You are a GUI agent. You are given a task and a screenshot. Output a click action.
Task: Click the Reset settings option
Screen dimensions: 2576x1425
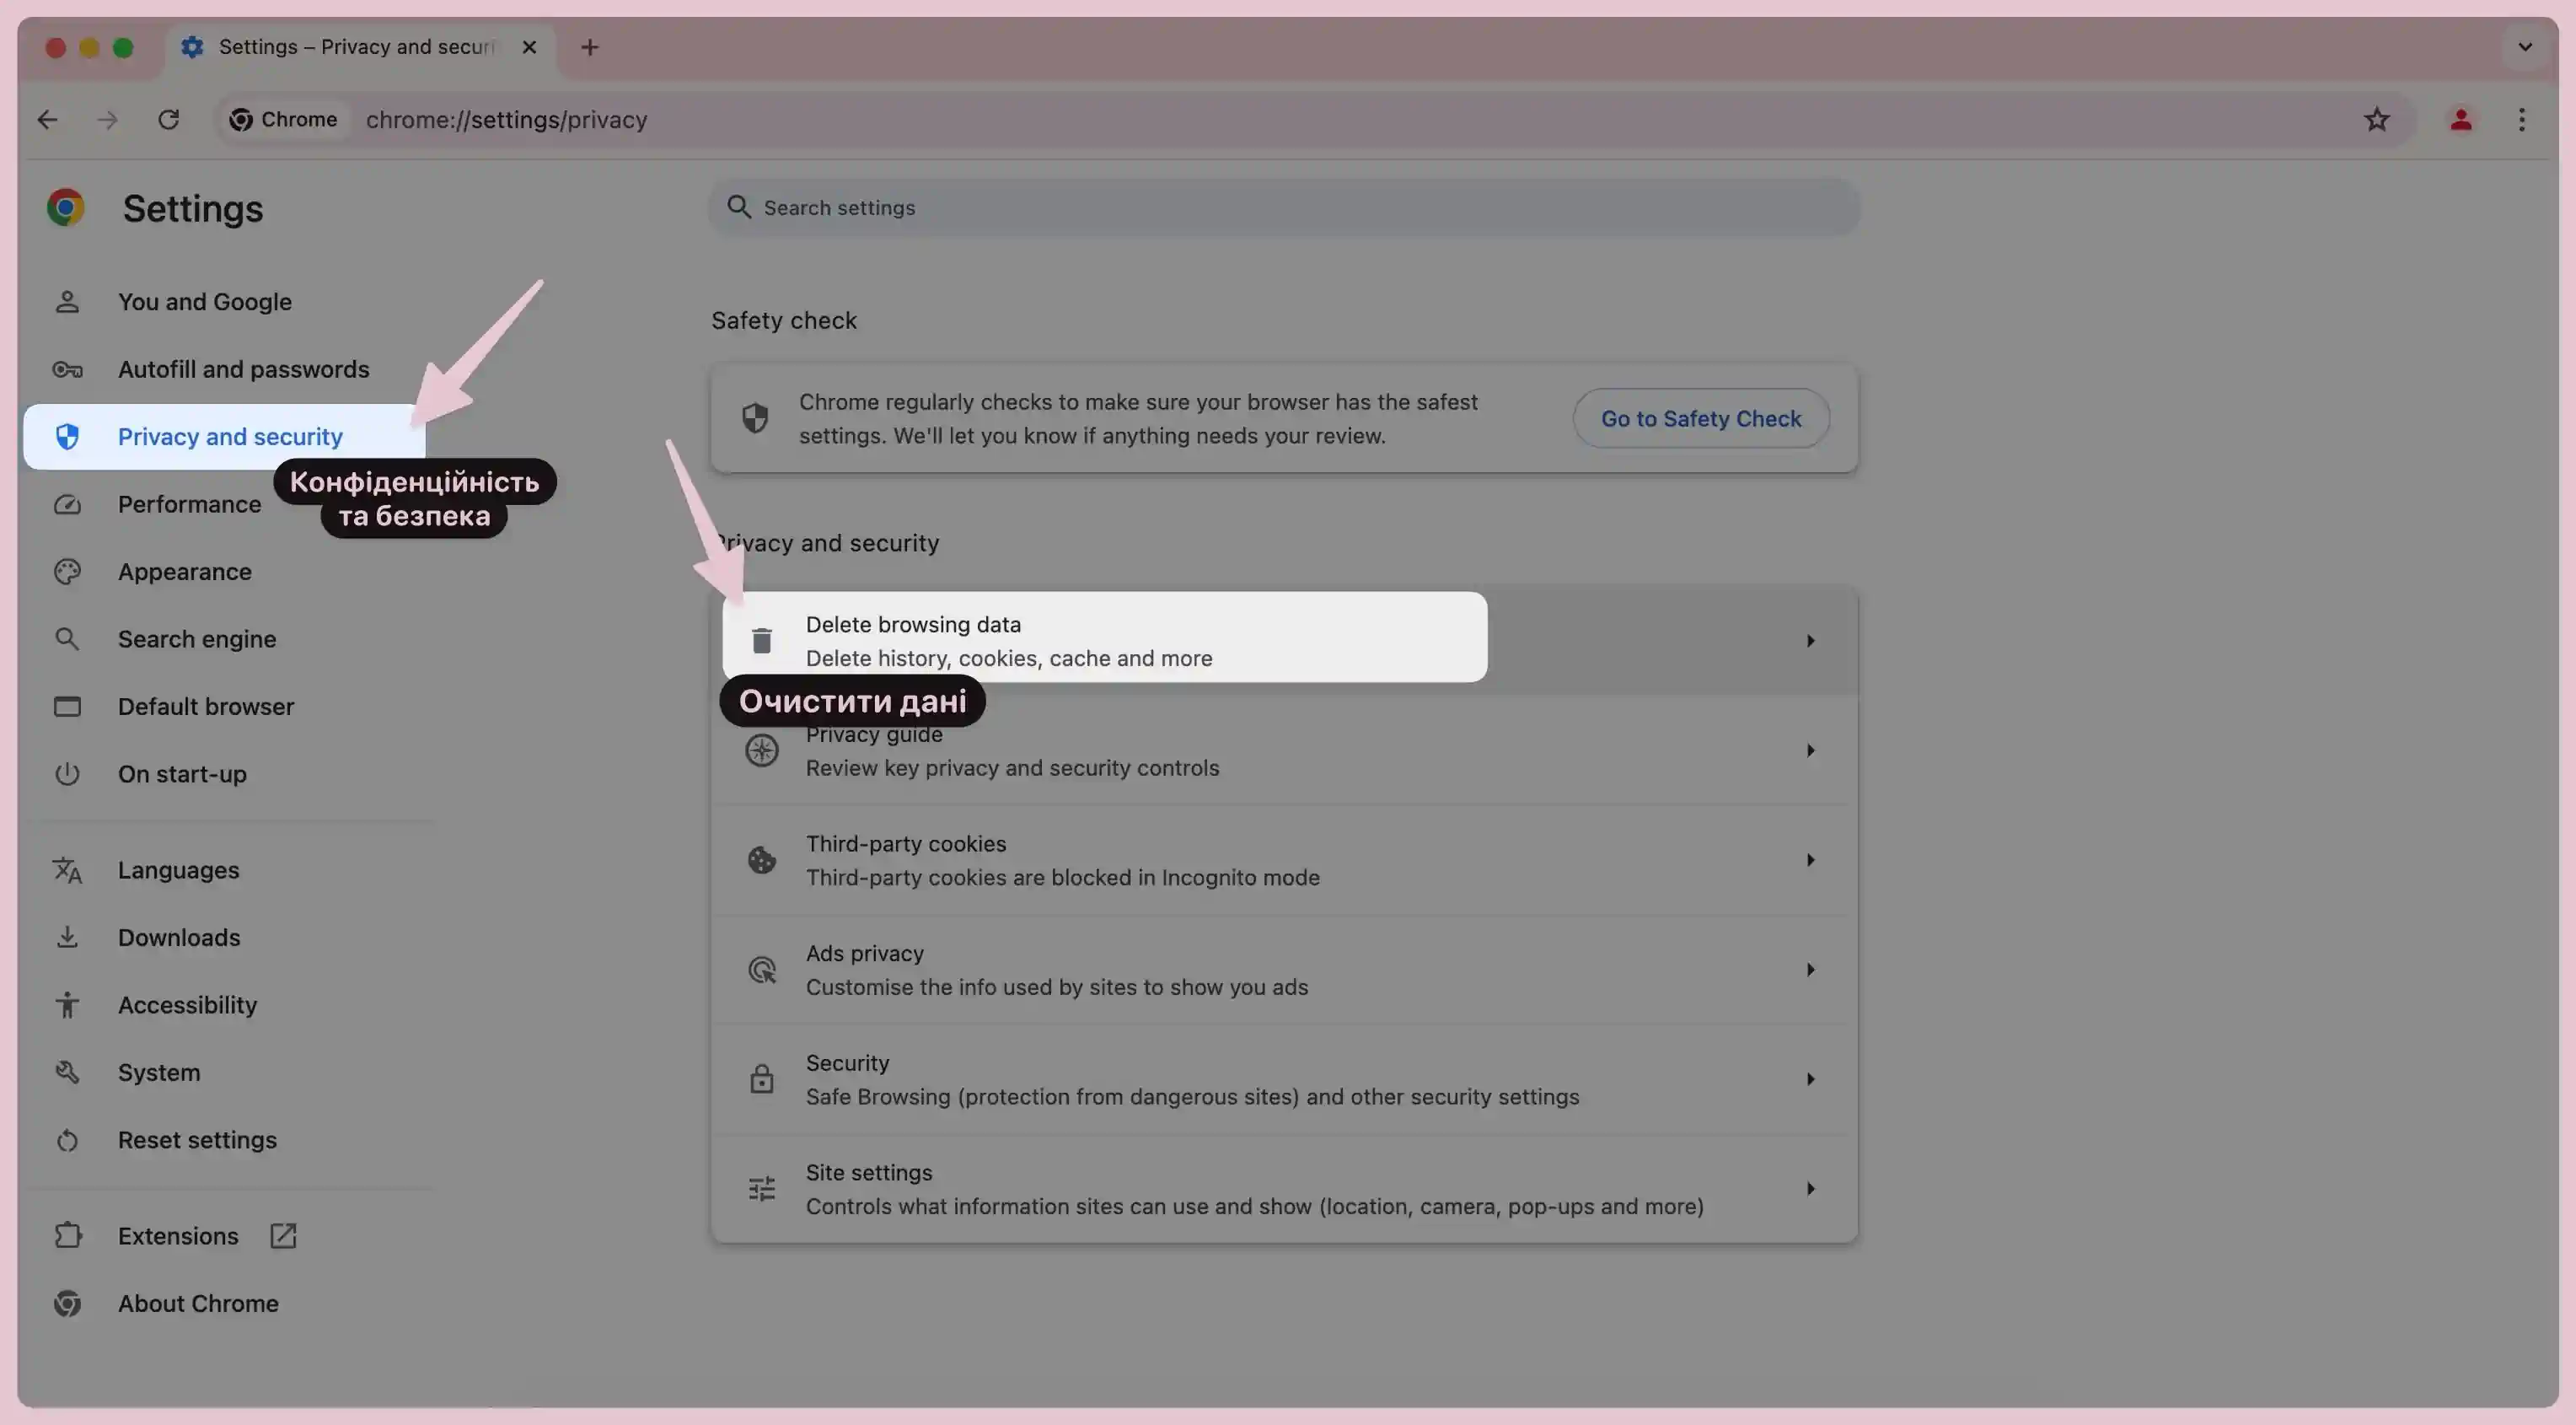pyautogui.click(x=196, y=1139)
